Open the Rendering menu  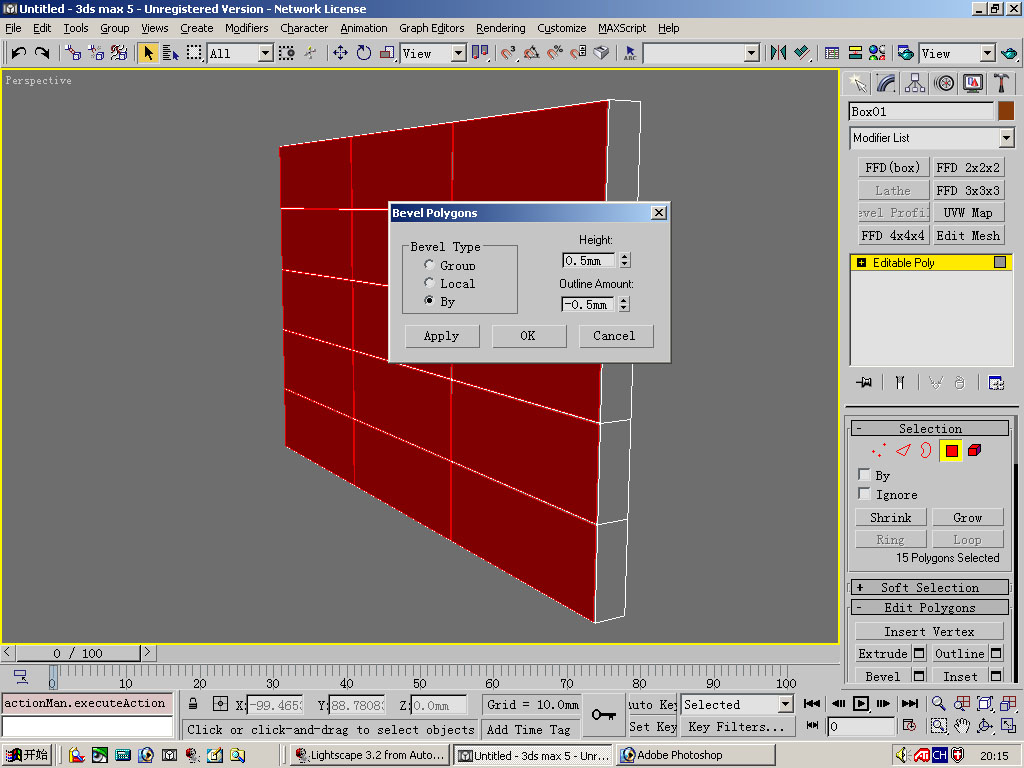[x=500, y=28]
